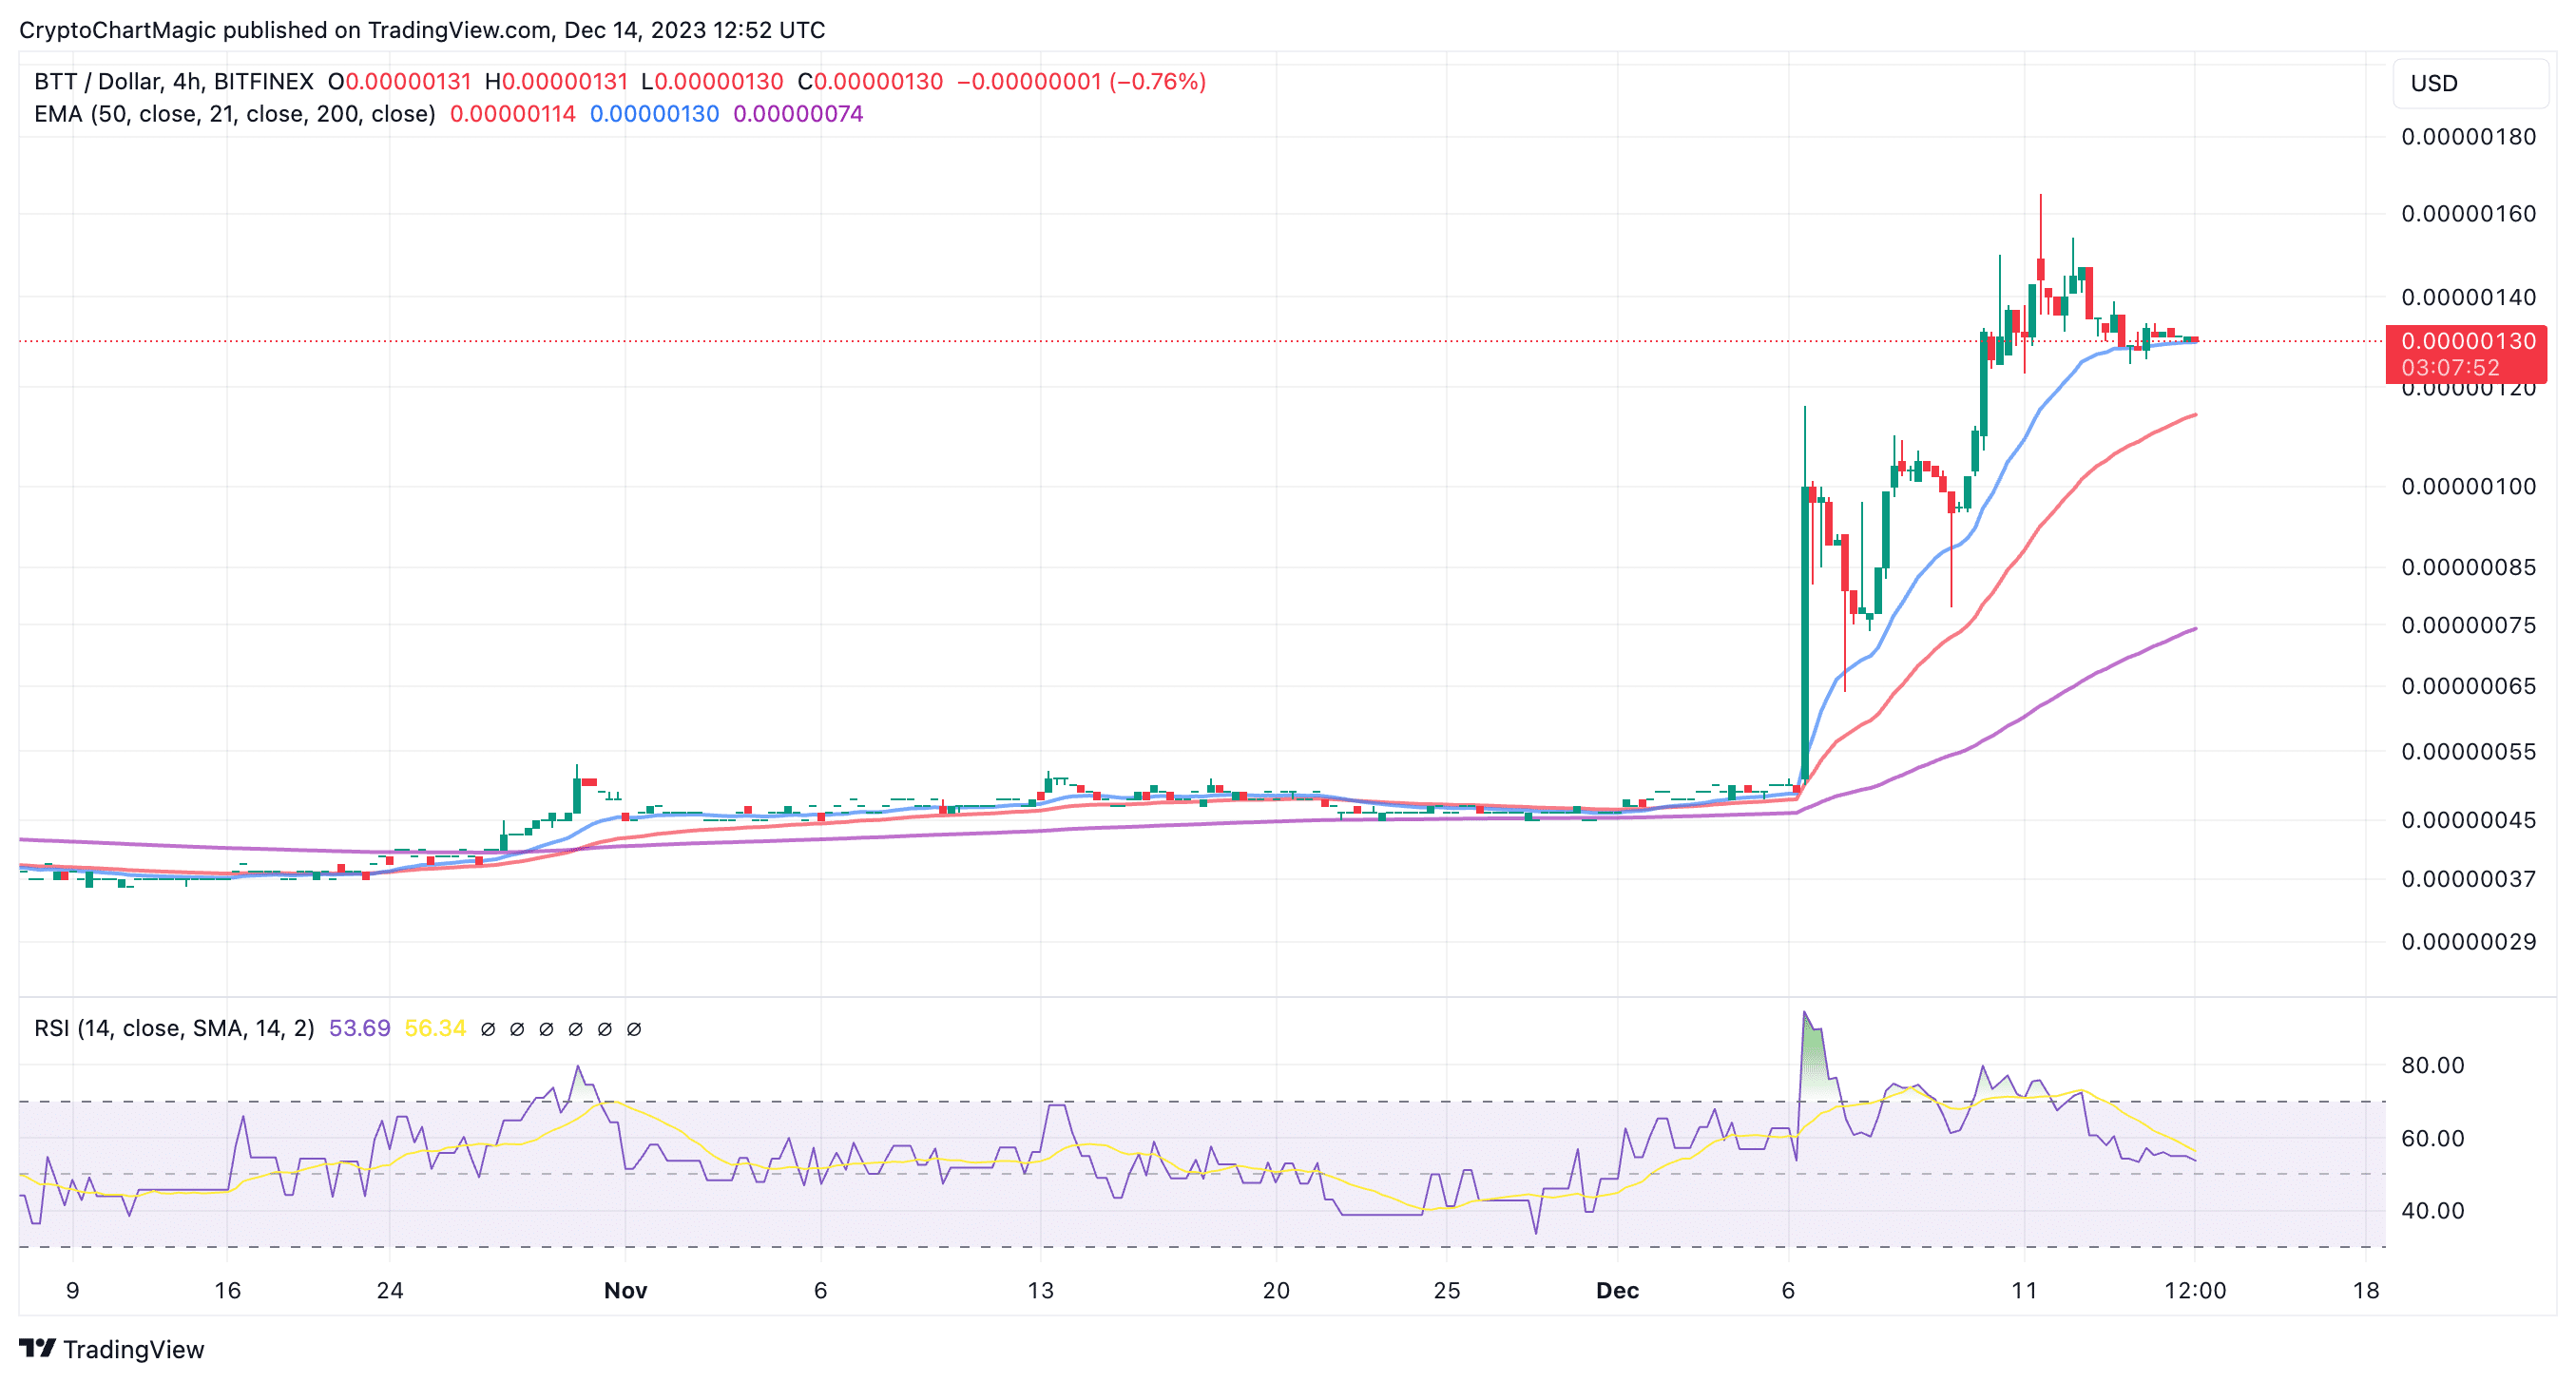This screenshot has height=1382, width=2576.
Task: Click price axis label 0.00000160
Action: pos(2468,213)
